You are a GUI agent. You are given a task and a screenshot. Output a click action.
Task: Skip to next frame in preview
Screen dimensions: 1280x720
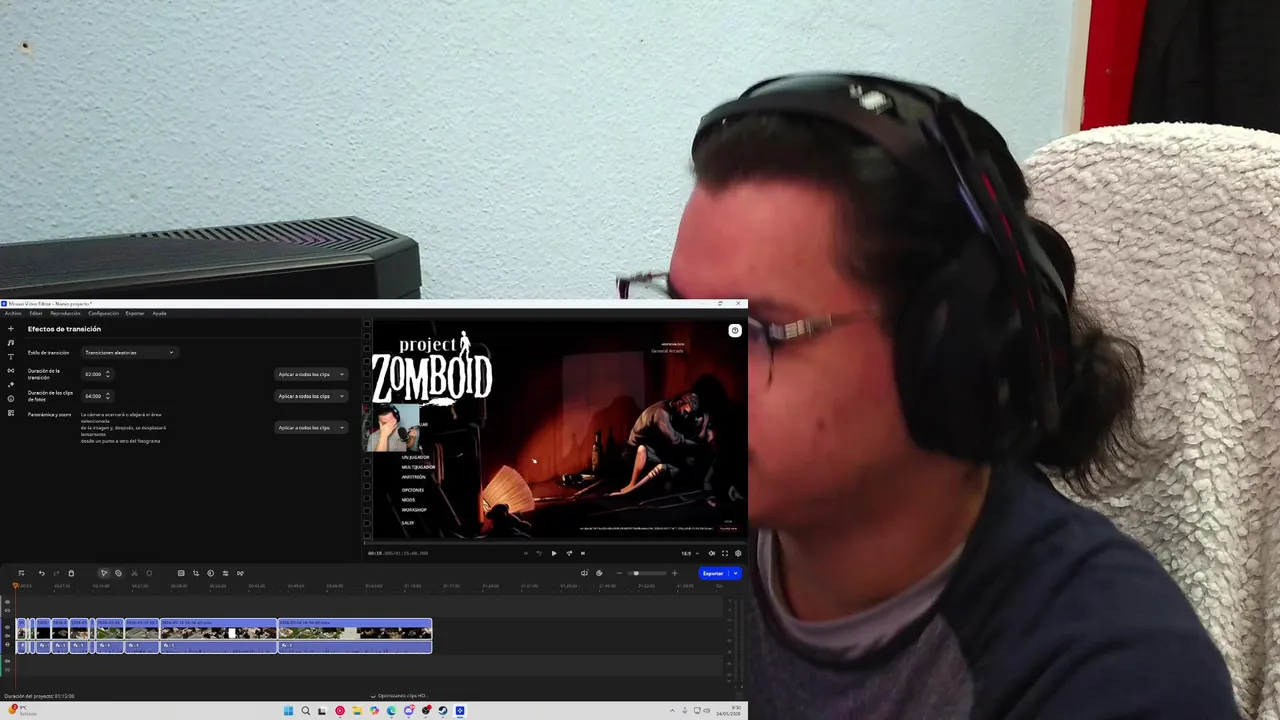[569, 553]
